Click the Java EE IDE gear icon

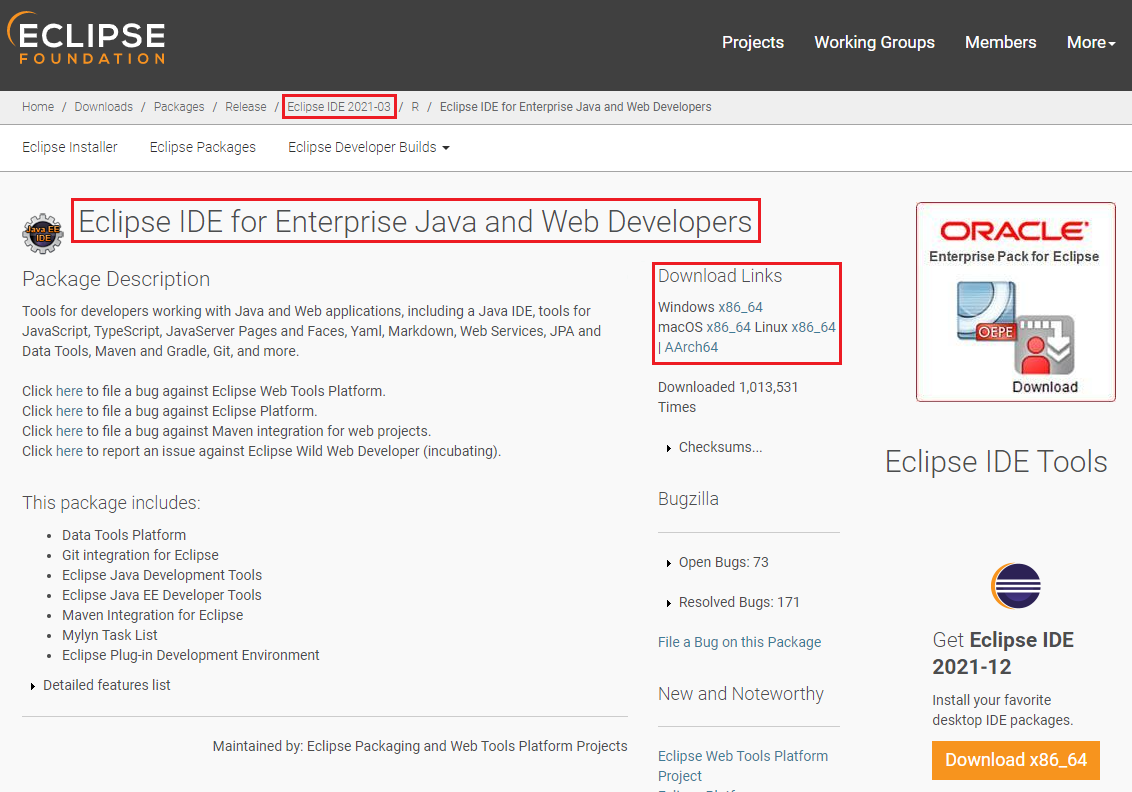pos(42,233)
